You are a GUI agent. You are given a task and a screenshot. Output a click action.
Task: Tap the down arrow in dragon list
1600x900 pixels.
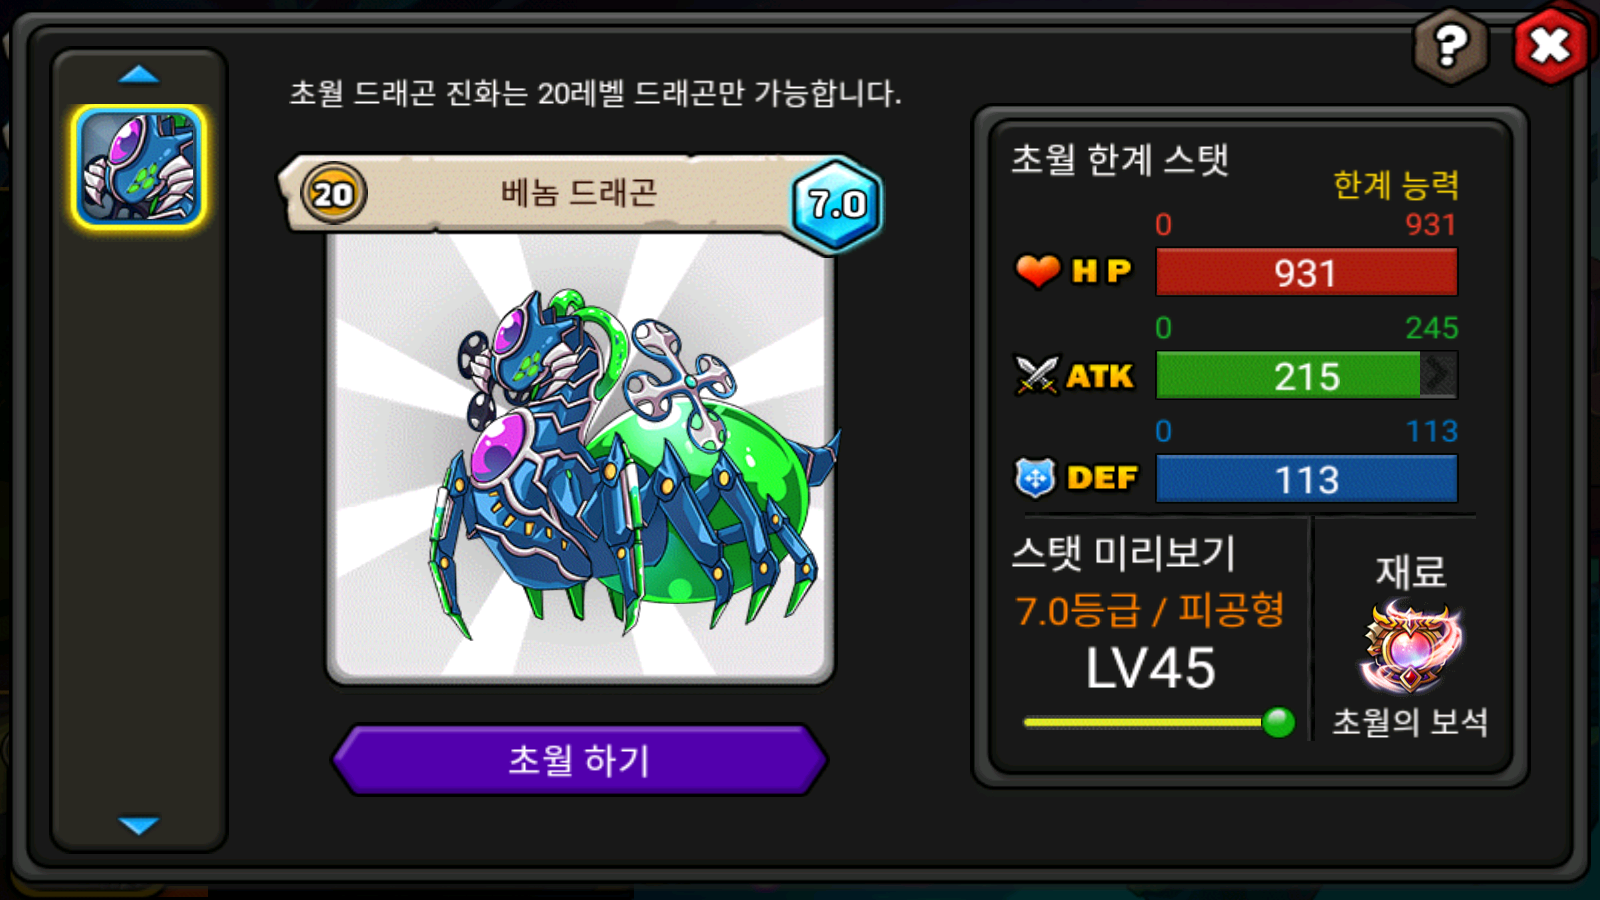pos(139,825)
